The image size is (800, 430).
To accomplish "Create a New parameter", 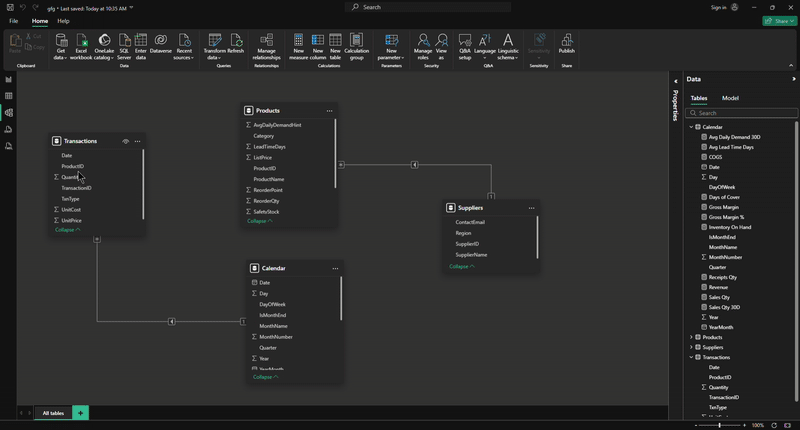I will tap(391, 46).
